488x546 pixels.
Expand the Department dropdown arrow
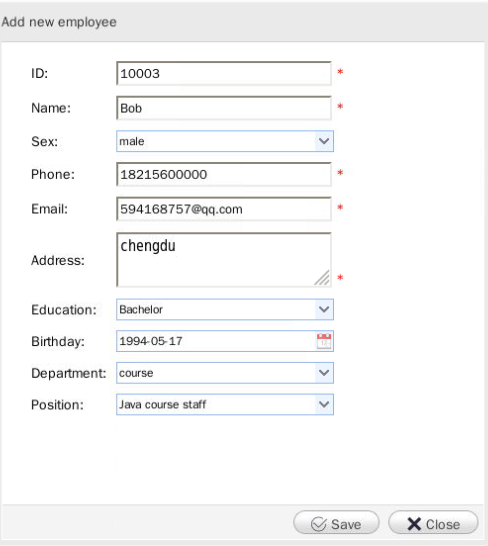(x=324, y=373)
